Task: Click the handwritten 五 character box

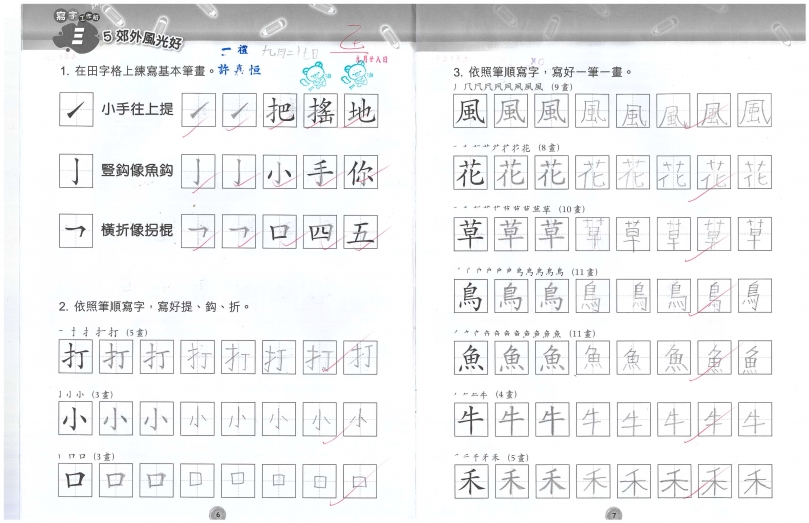Action: click(x=359, y=232)
